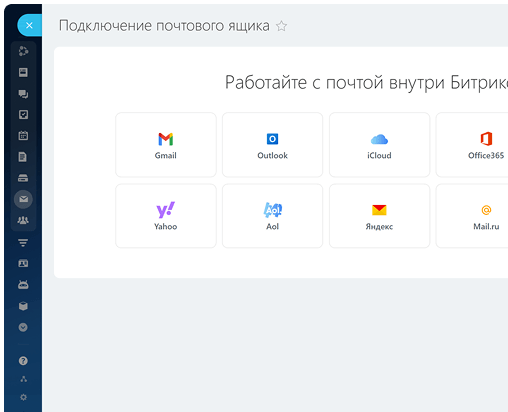Open the Calendar sidebar icon
Image resolution: width=508 pixels, height=412 pixels.
point(23,136)
